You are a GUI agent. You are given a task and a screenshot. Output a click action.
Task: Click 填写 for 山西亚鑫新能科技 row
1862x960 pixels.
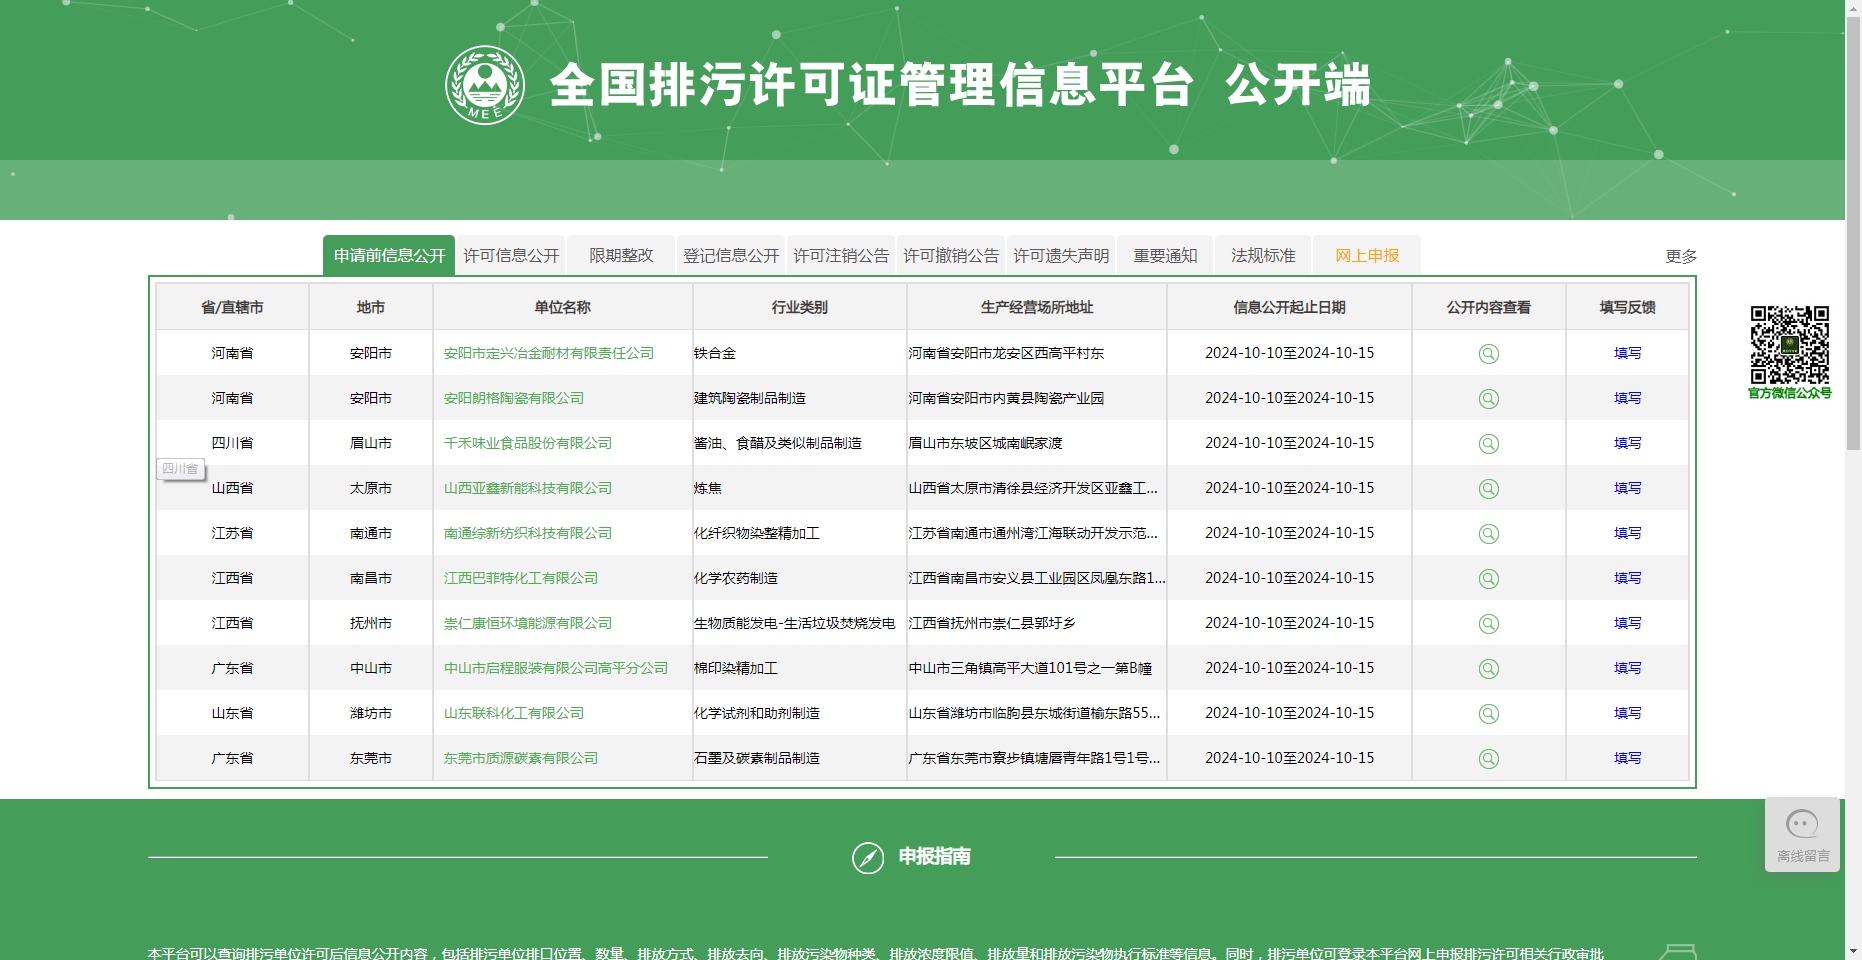click(x=1628, y=488)
